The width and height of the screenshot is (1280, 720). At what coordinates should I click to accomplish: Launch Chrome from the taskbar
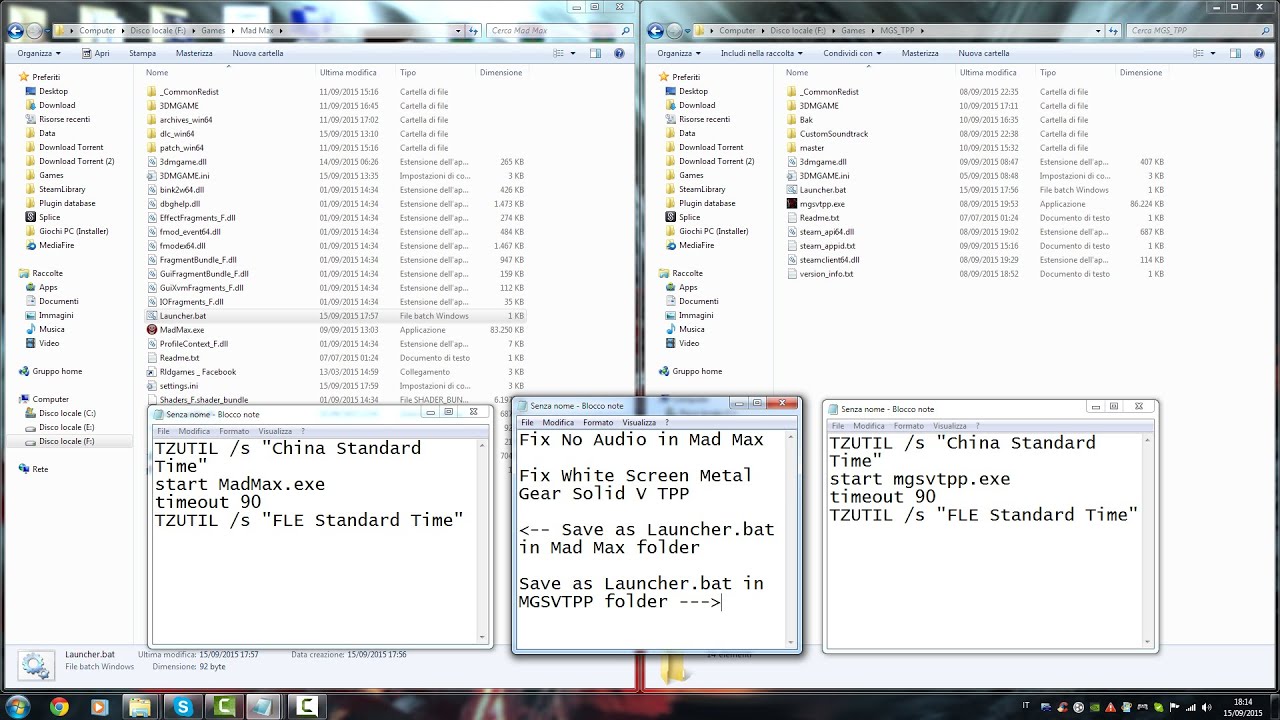tap(59, 707)
